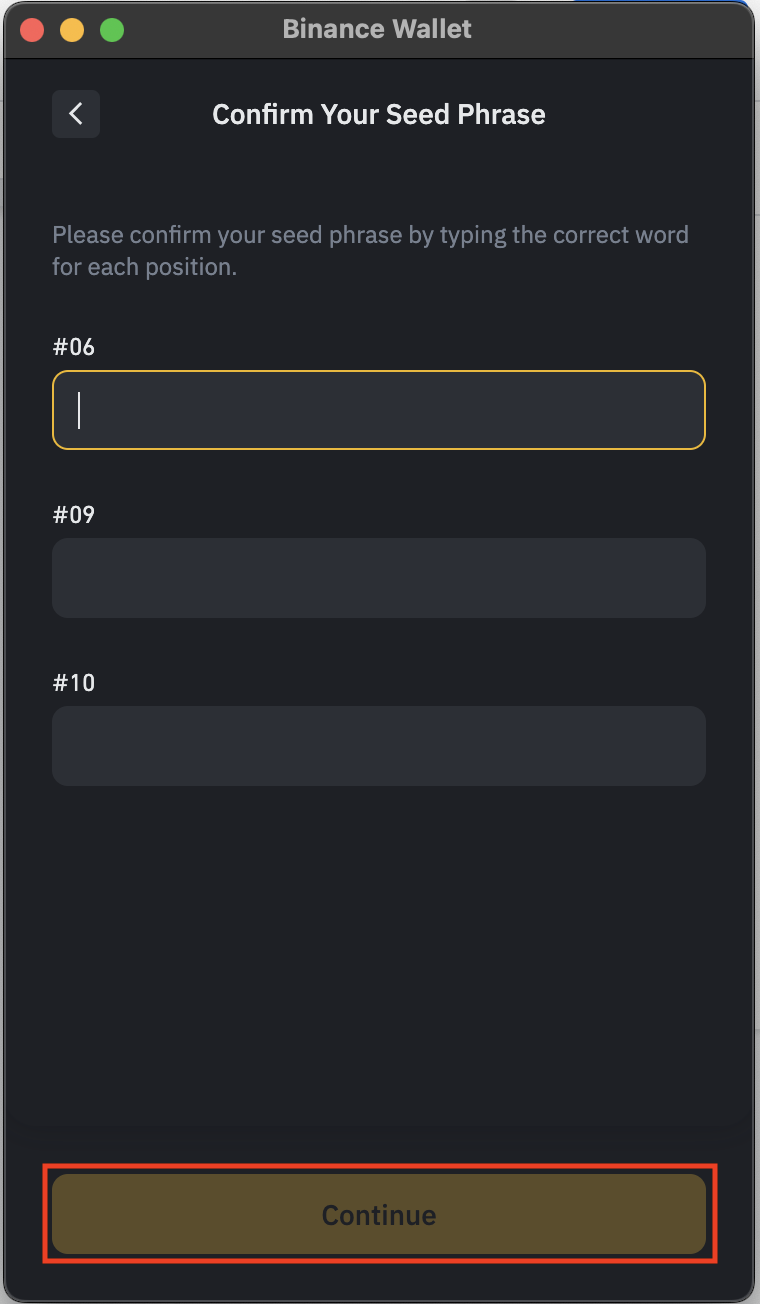Click the "Confirm Your Seed Phrase" heading

pyautogui.click(x=379, y=114)
